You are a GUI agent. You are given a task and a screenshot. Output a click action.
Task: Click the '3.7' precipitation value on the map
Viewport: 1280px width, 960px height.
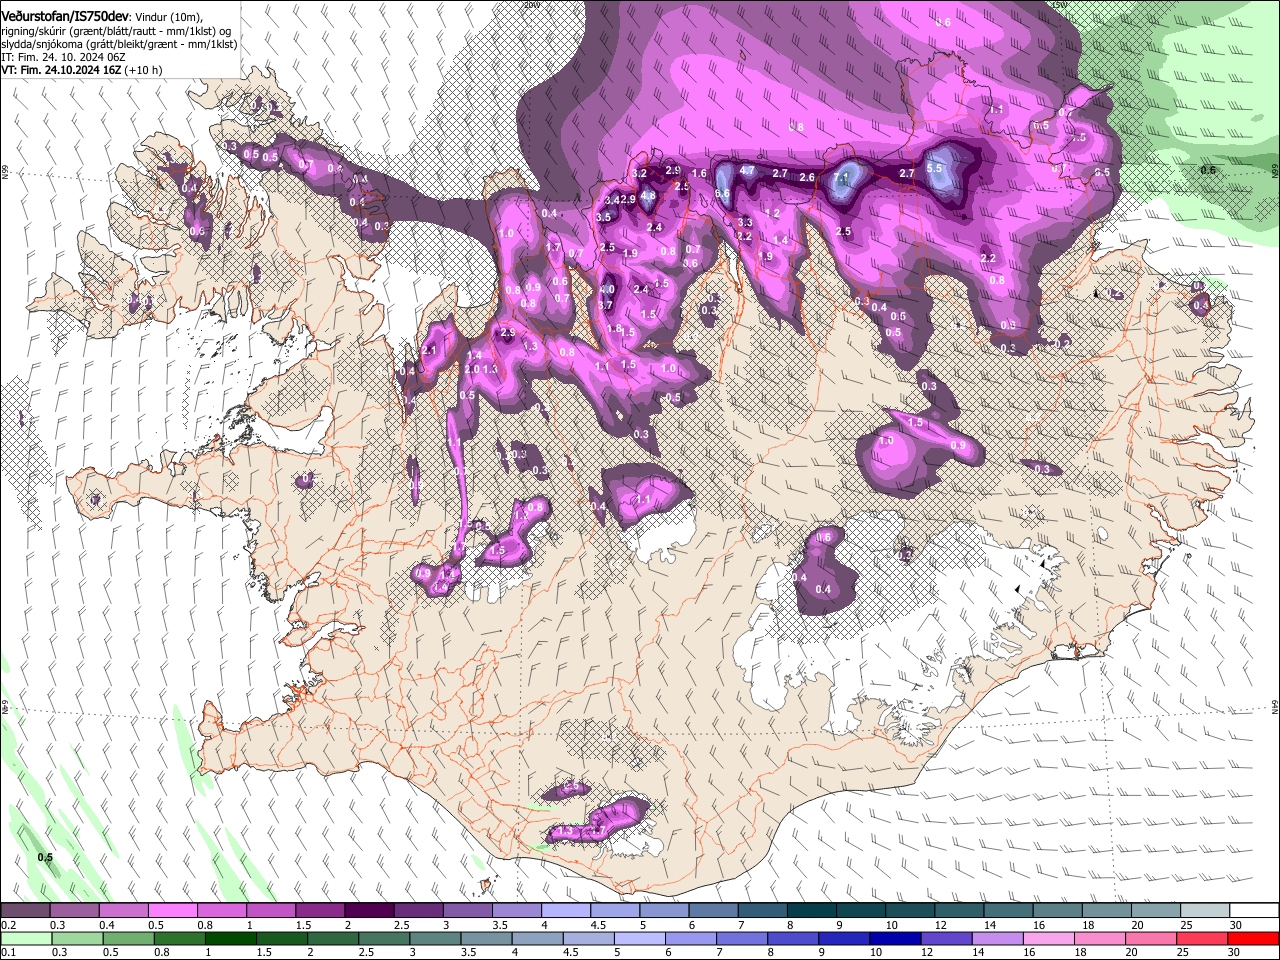[605, 305]
